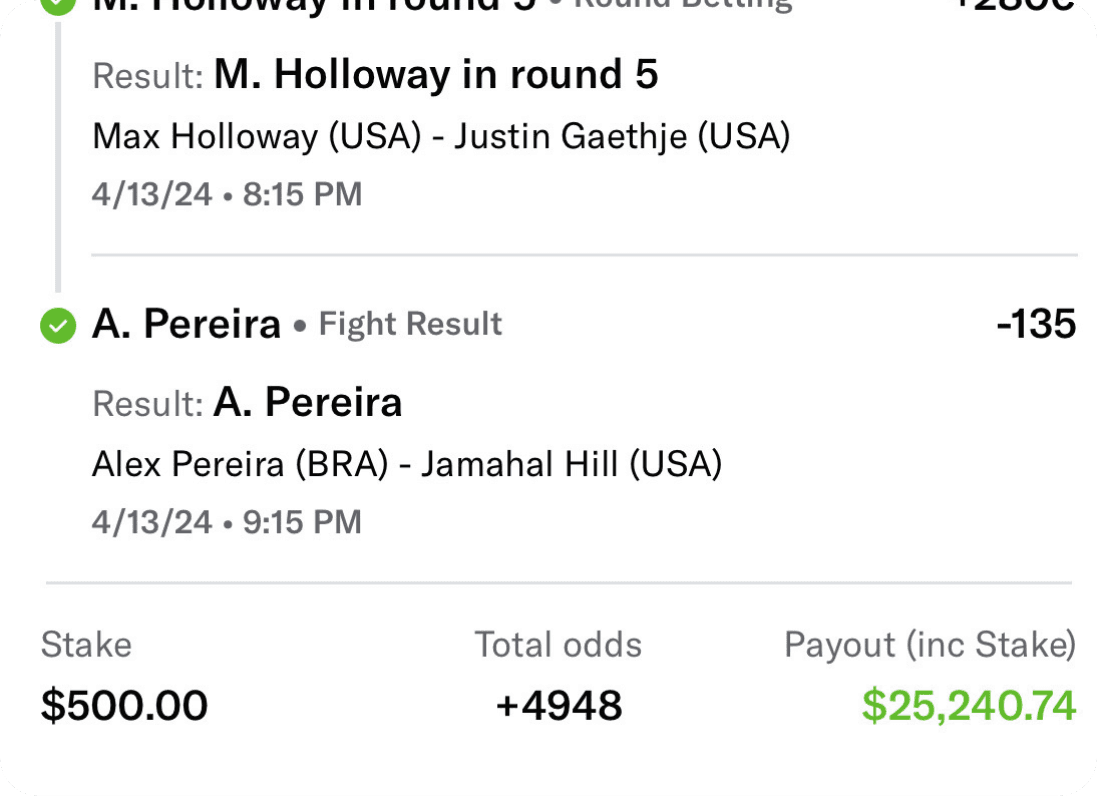Click the Stake label

pyautogui.click(x=86, y=645)
